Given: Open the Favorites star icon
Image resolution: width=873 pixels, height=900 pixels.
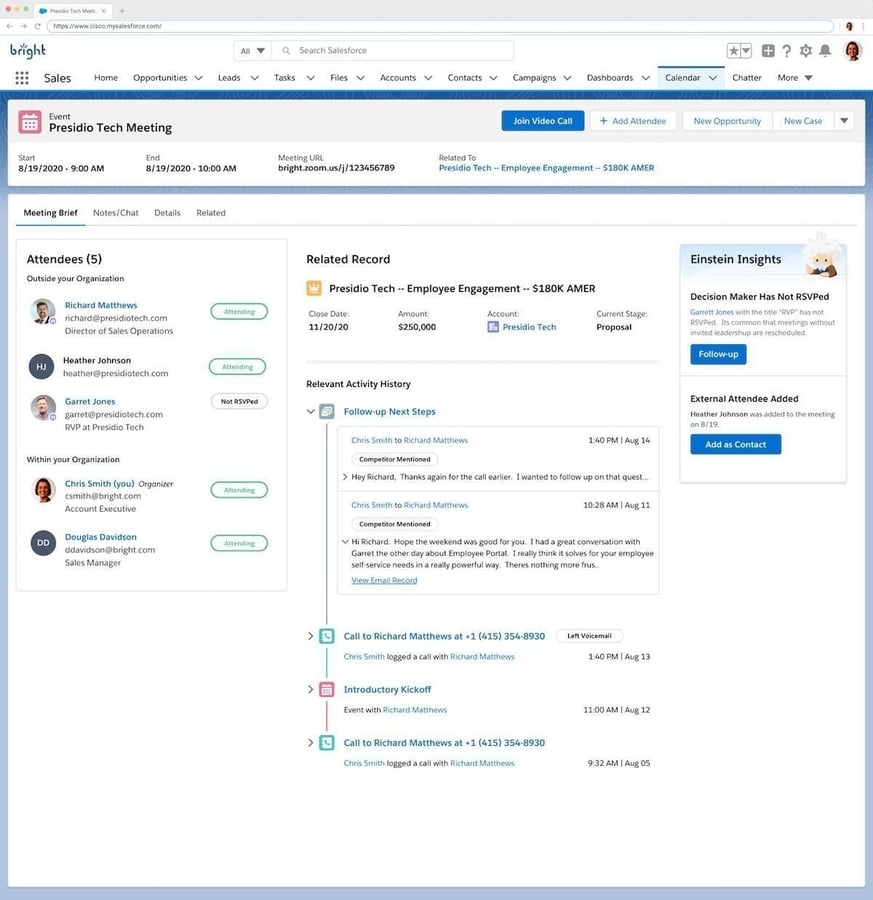Looking at the screenshot, I should coord(733,51).
